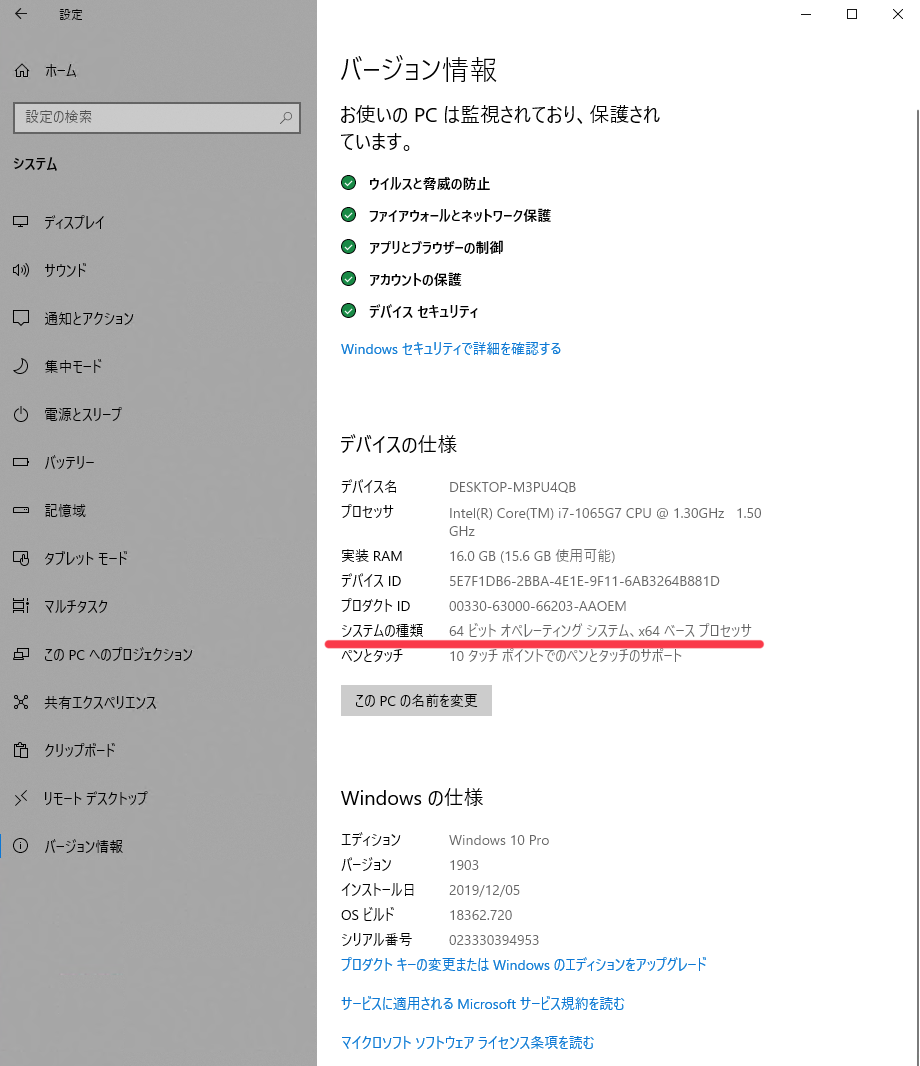Image resolution: width=920 pixels, height=1066 pixels.
Task: Open 通知とアクション settings page
Action: pyautogui.click(x=88, y=319)
